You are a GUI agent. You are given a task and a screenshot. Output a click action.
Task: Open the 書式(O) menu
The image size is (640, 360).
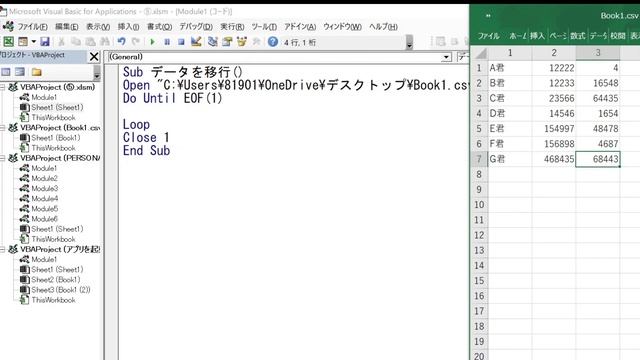(159, 27)
